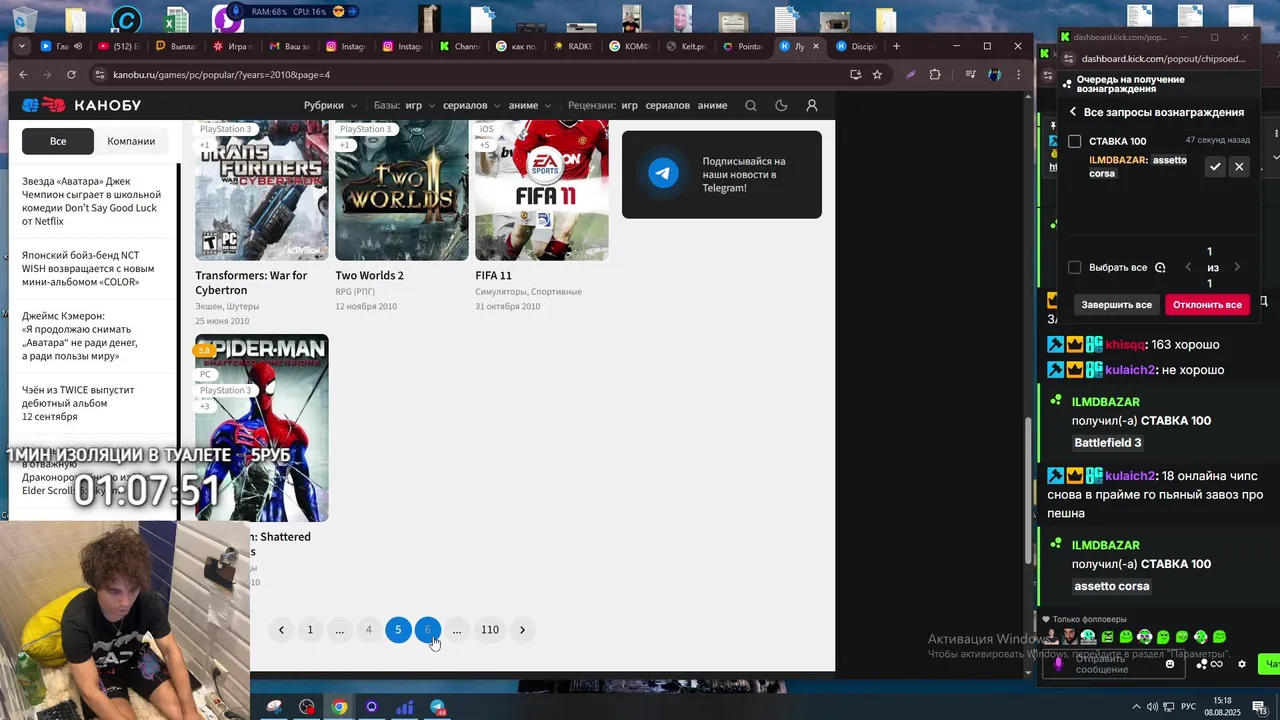Go to page 6 in pagination

click(x=427, y=630)
